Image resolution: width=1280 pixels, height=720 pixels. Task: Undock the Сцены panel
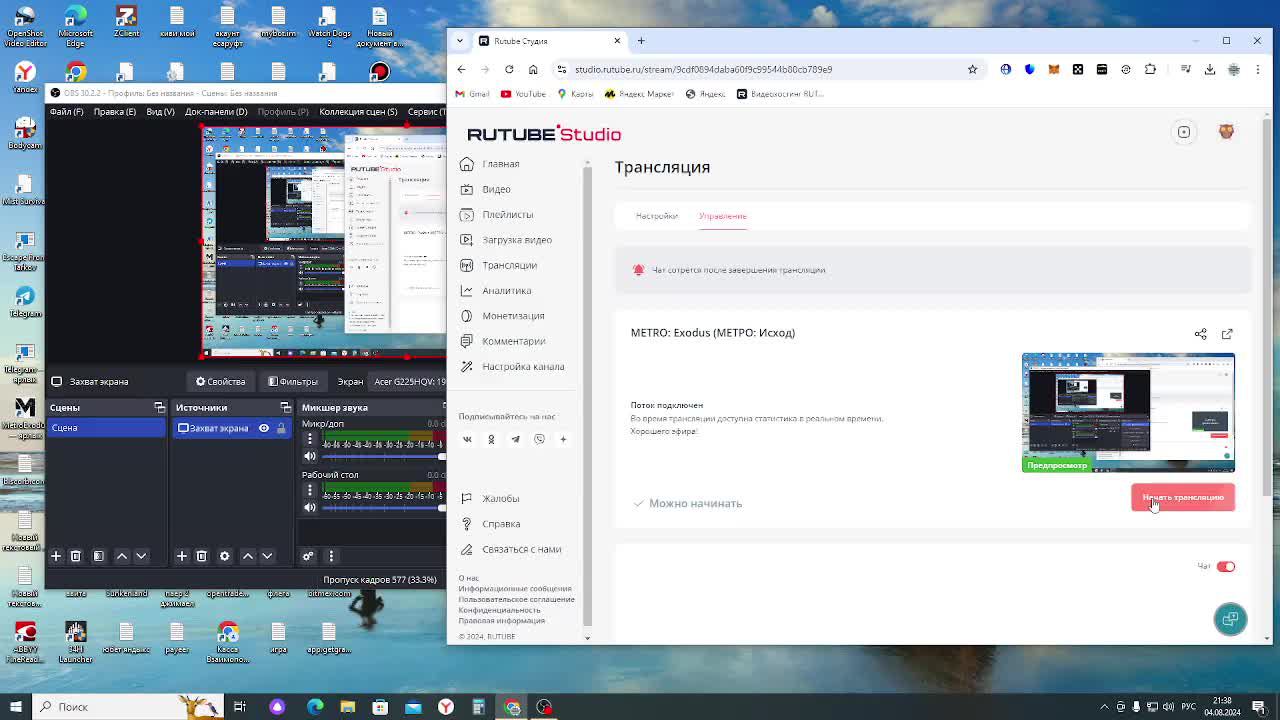tap(159, 407)
